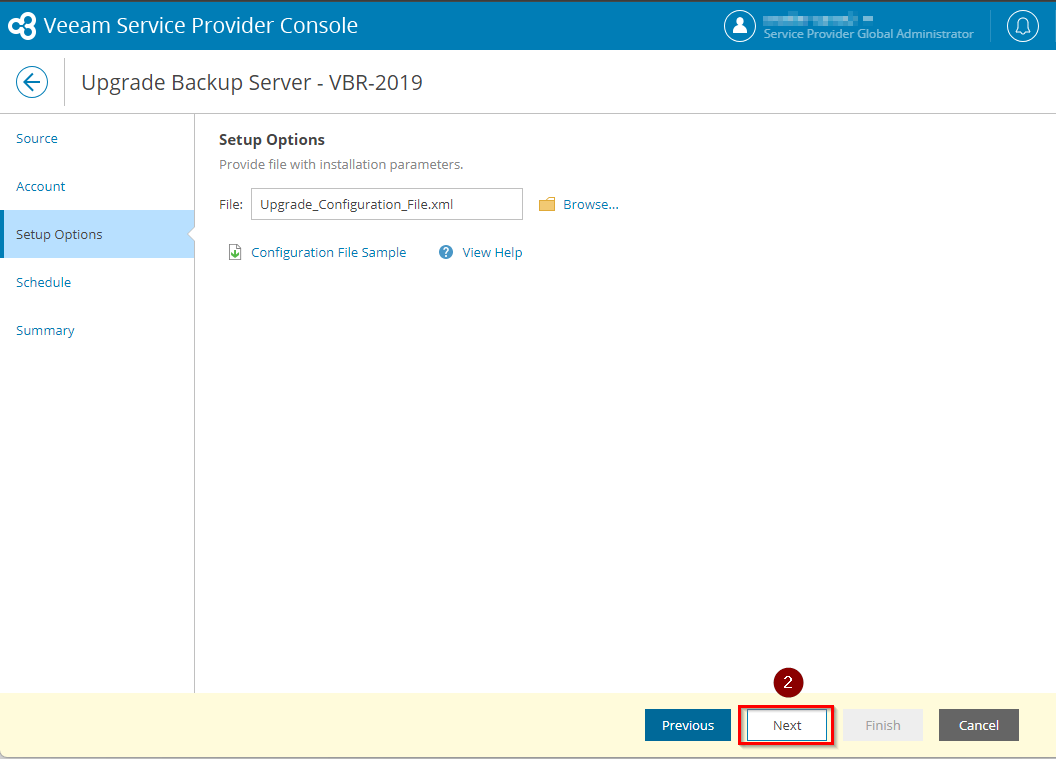Open the Source wizard step
The width and height of the screenshot is (1056, 759).
point(37,138)
